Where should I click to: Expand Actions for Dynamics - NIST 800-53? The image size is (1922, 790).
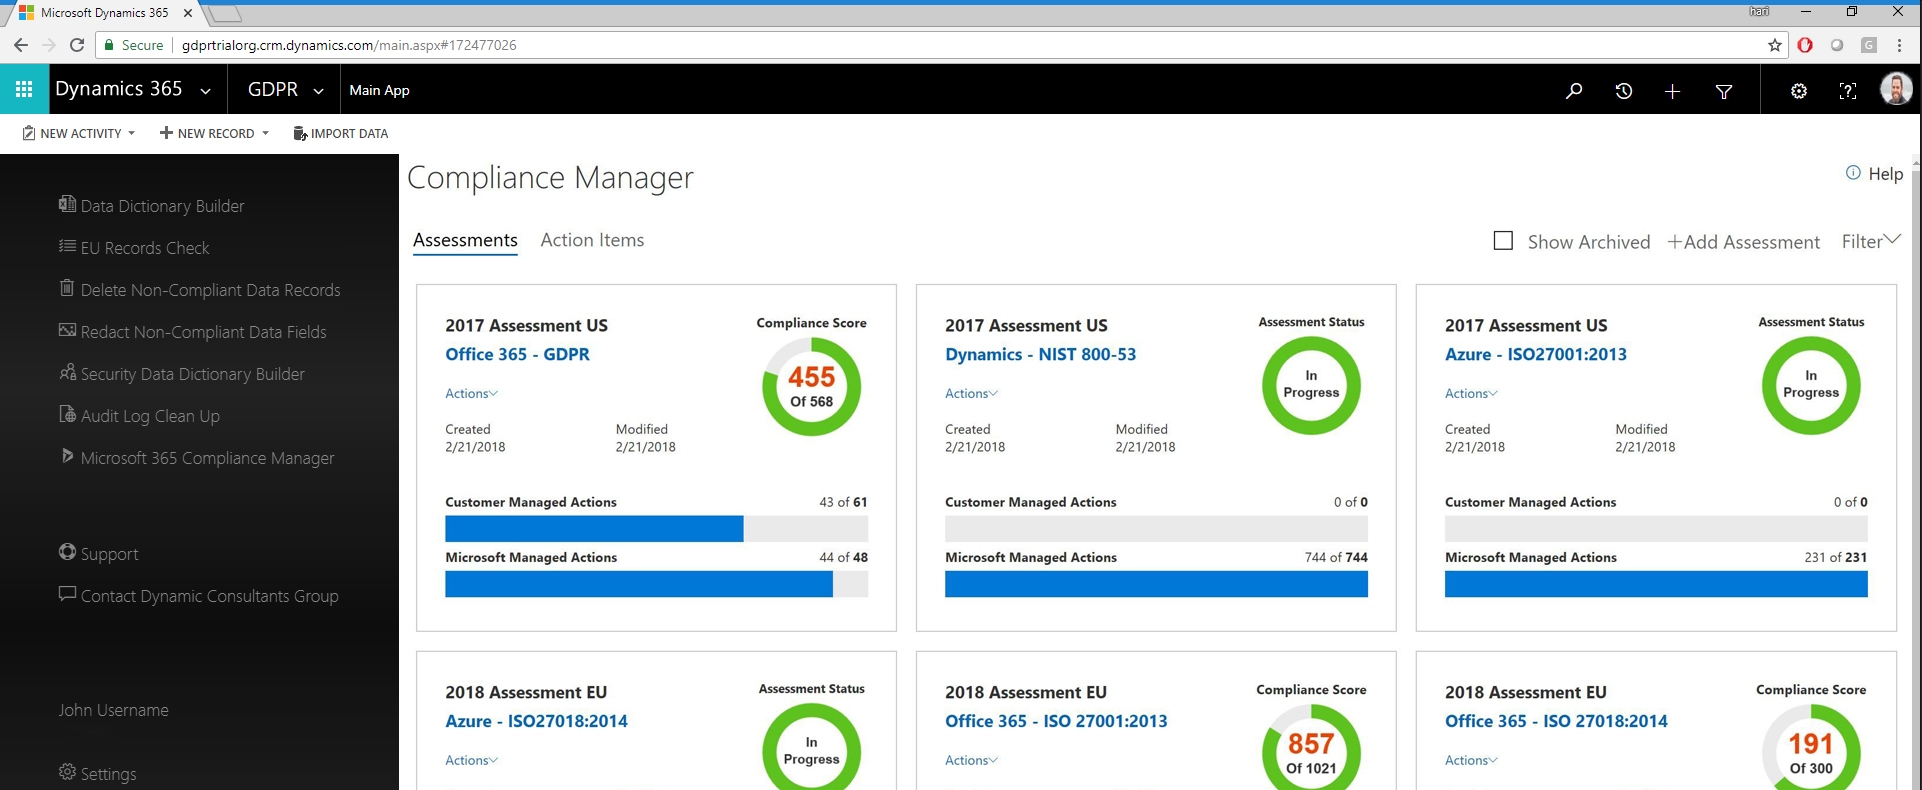(971, 393)
